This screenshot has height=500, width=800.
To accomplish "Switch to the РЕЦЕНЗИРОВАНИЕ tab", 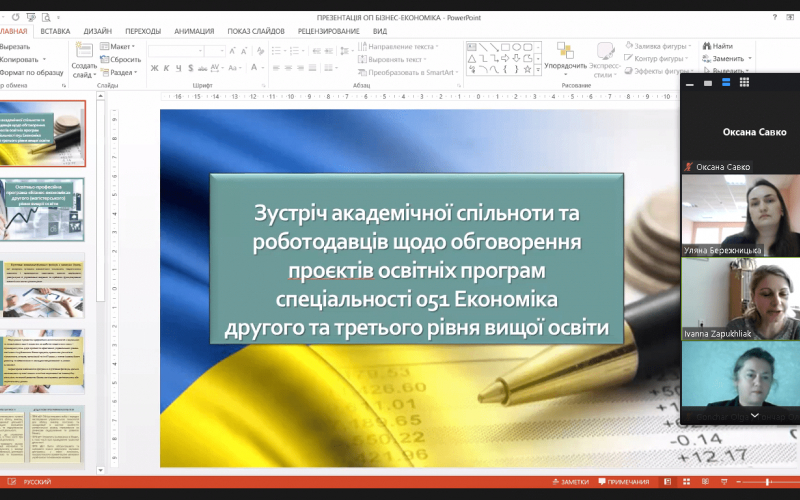I will pyautogui.click(x=329, y=31).
